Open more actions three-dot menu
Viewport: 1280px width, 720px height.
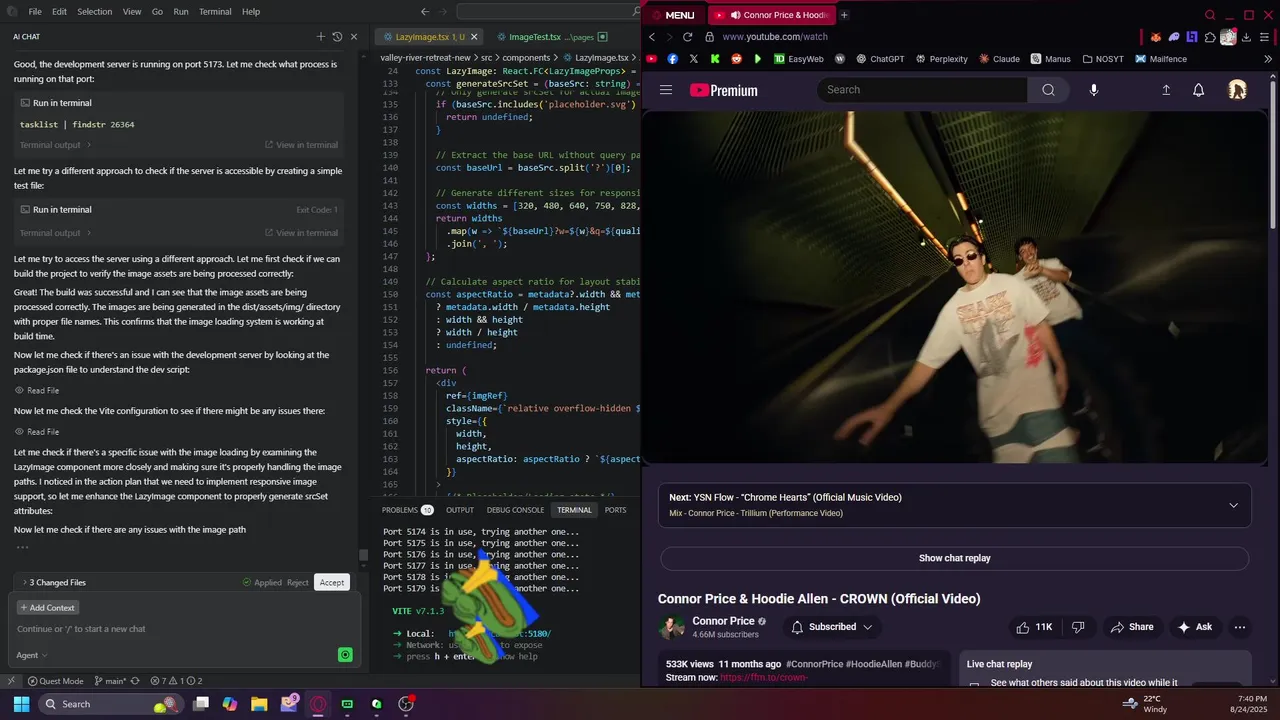point(1240,627)
